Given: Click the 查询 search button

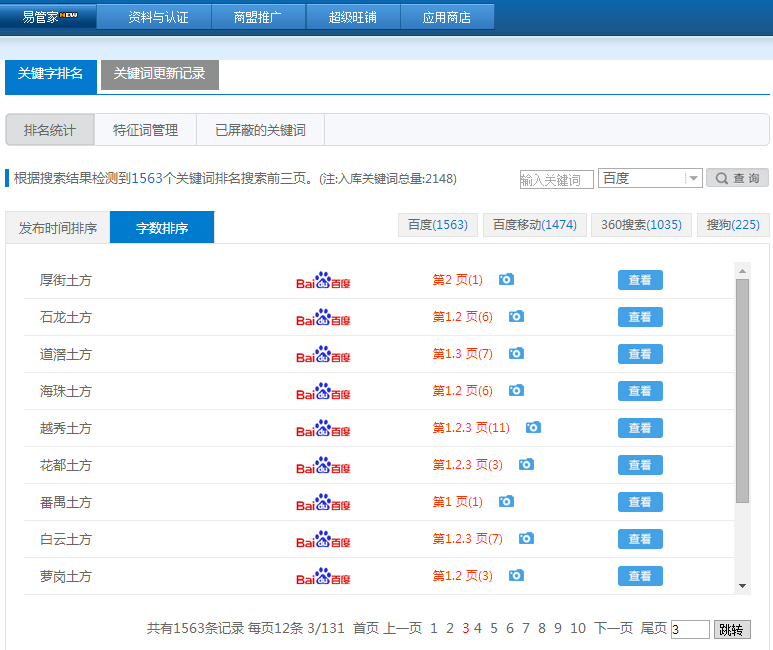Looking at the screenshot, I should point(737,179).
